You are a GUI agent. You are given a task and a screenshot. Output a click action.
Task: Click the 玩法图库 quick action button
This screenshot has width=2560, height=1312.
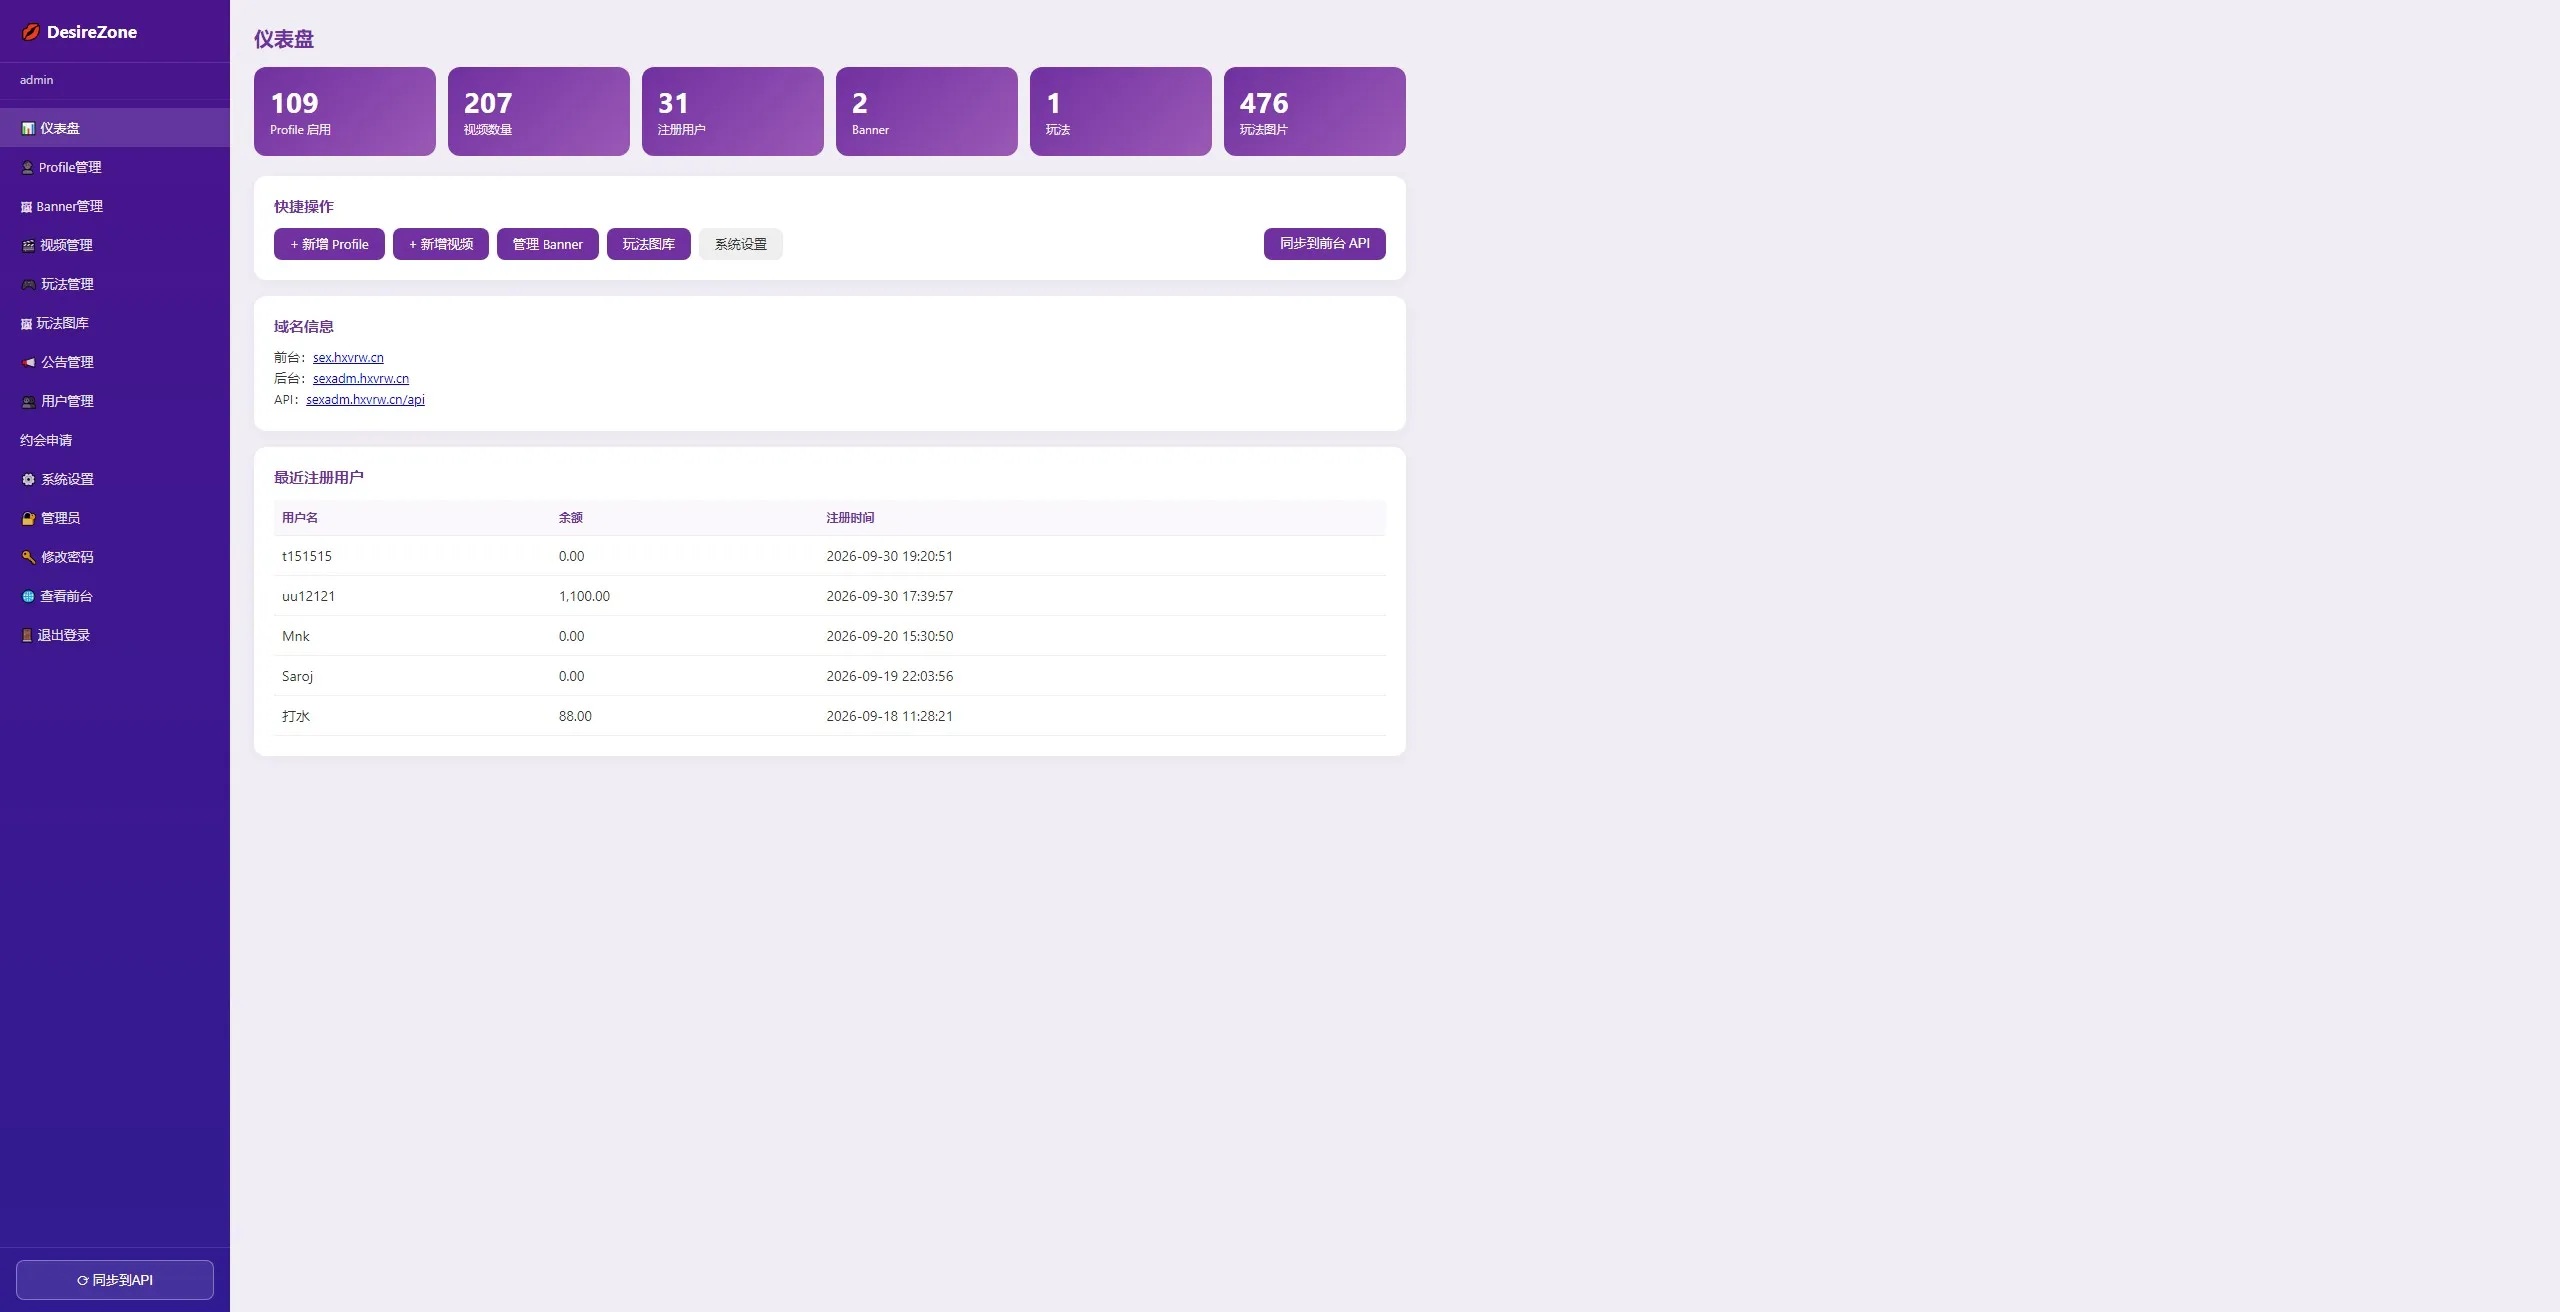[x=649, y=244]
